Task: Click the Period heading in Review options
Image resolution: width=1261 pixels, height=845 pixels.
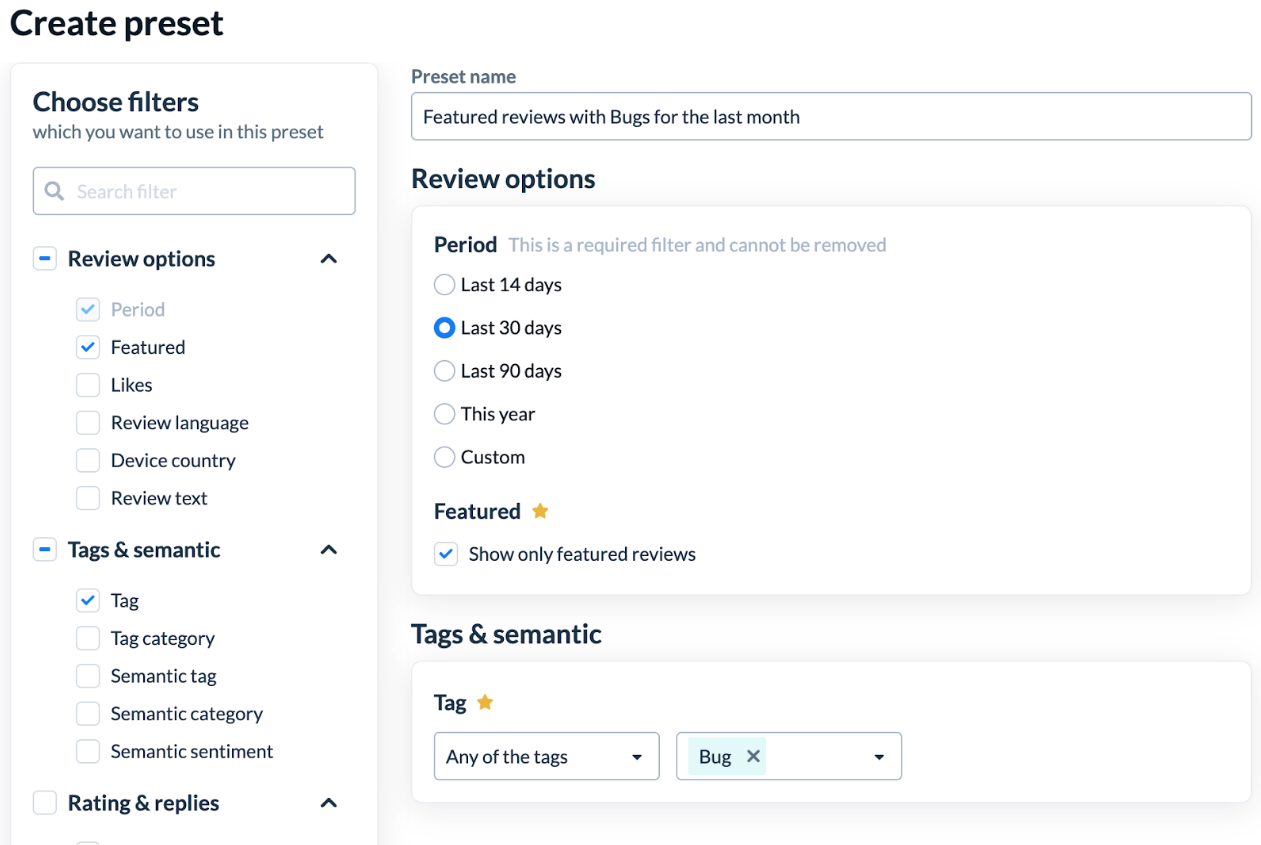Action: point(465,245)
